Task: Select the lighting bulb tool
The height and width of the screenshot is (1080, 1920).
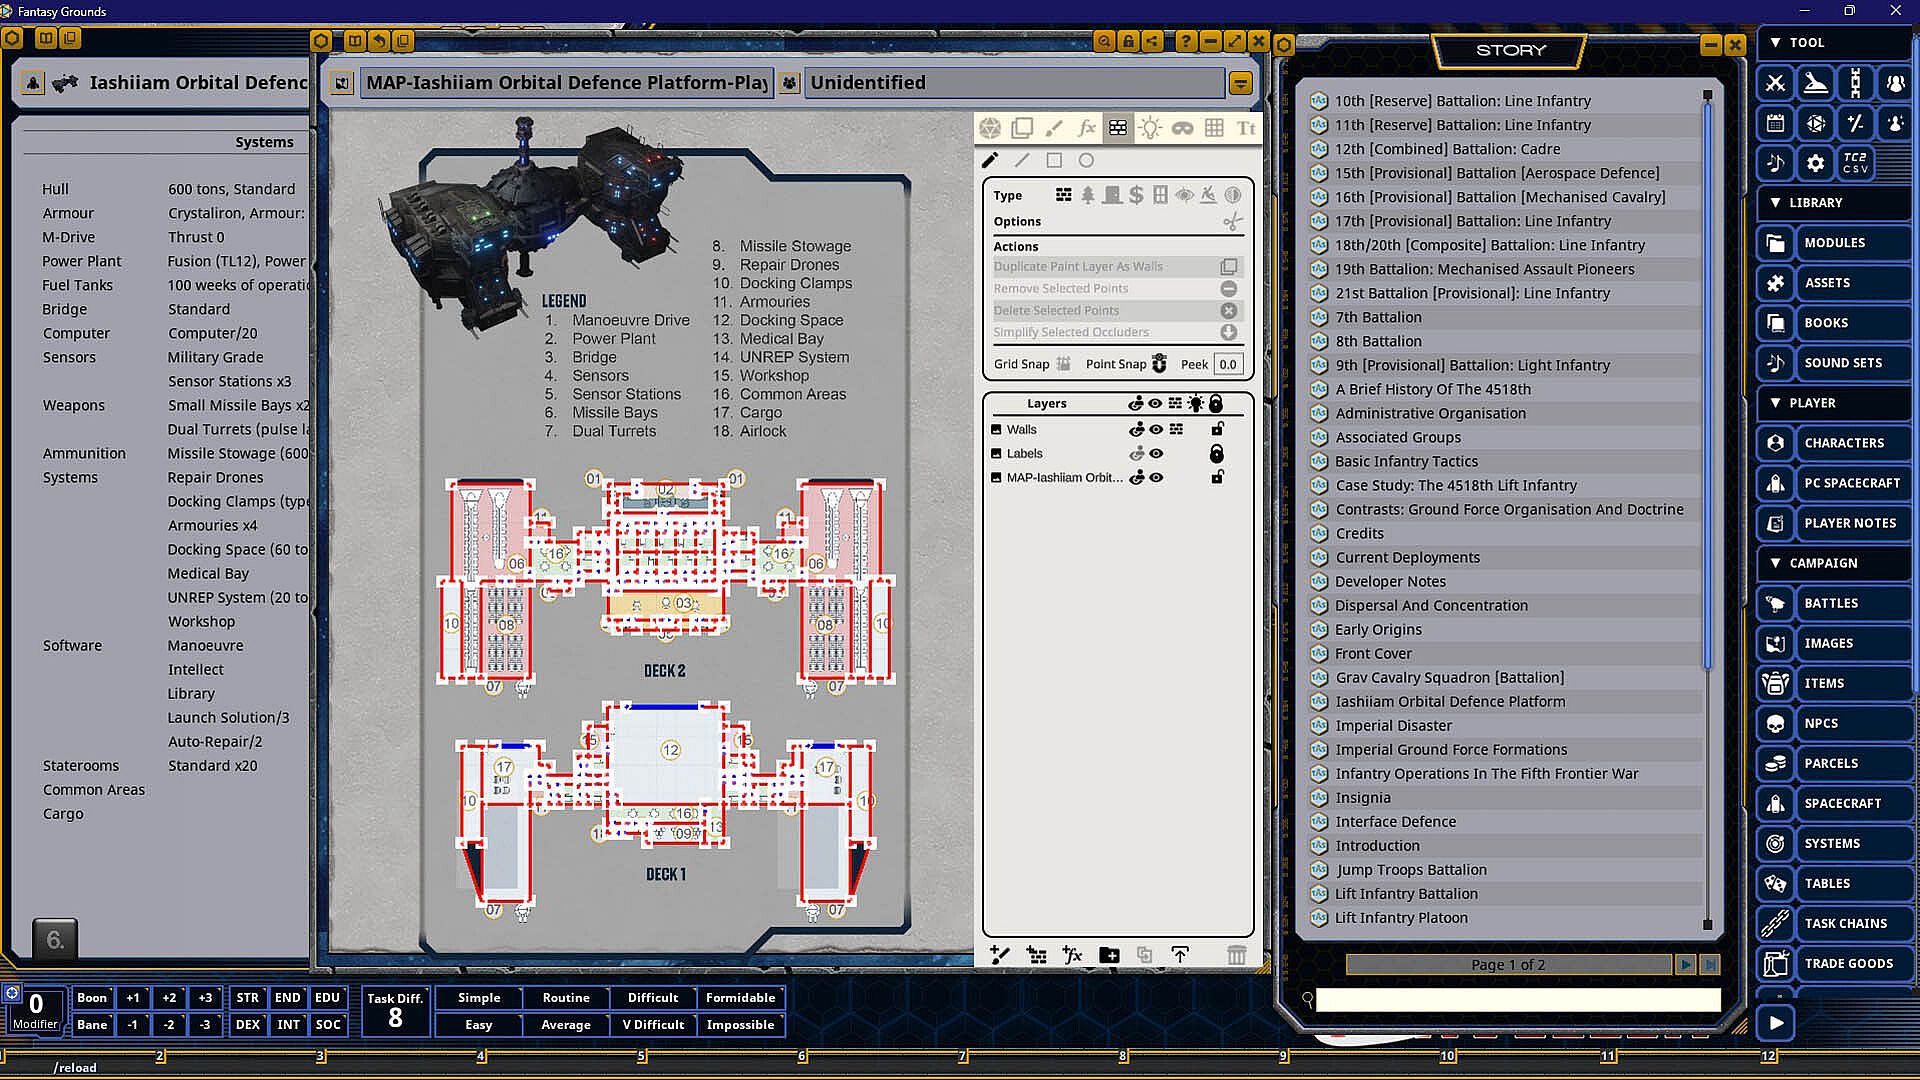Action: (1150, 128)
